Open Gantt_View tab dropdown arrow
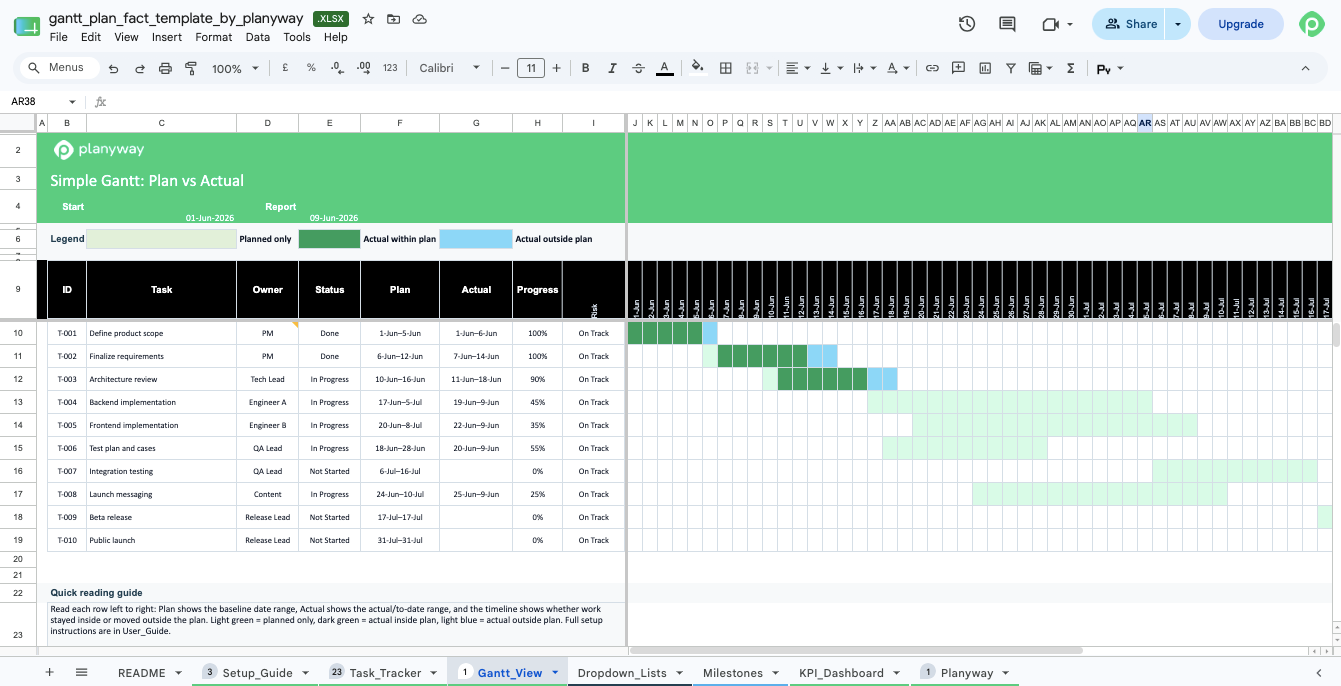The width and height of the screenshot is (1341, 686). click(555, 673)
